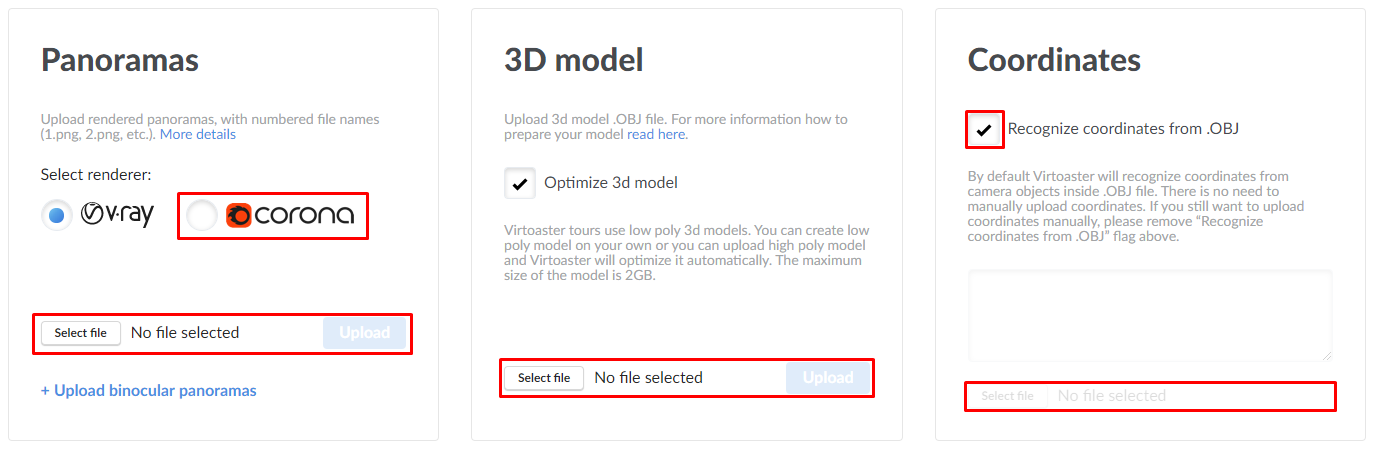Click the Corona logo
The width and height of the screenshot is (1377, 449).
tap(290, 215)
